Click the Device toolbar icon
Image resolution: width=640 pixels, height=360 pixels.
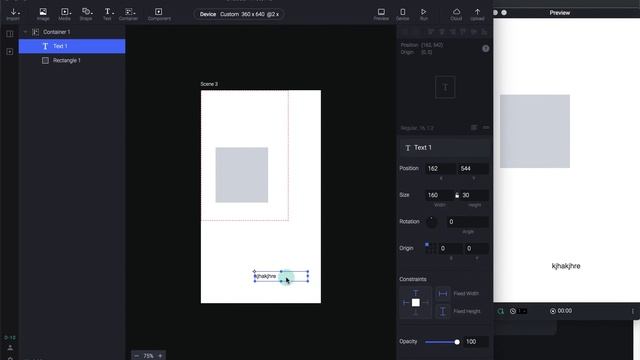pos(402,14)
